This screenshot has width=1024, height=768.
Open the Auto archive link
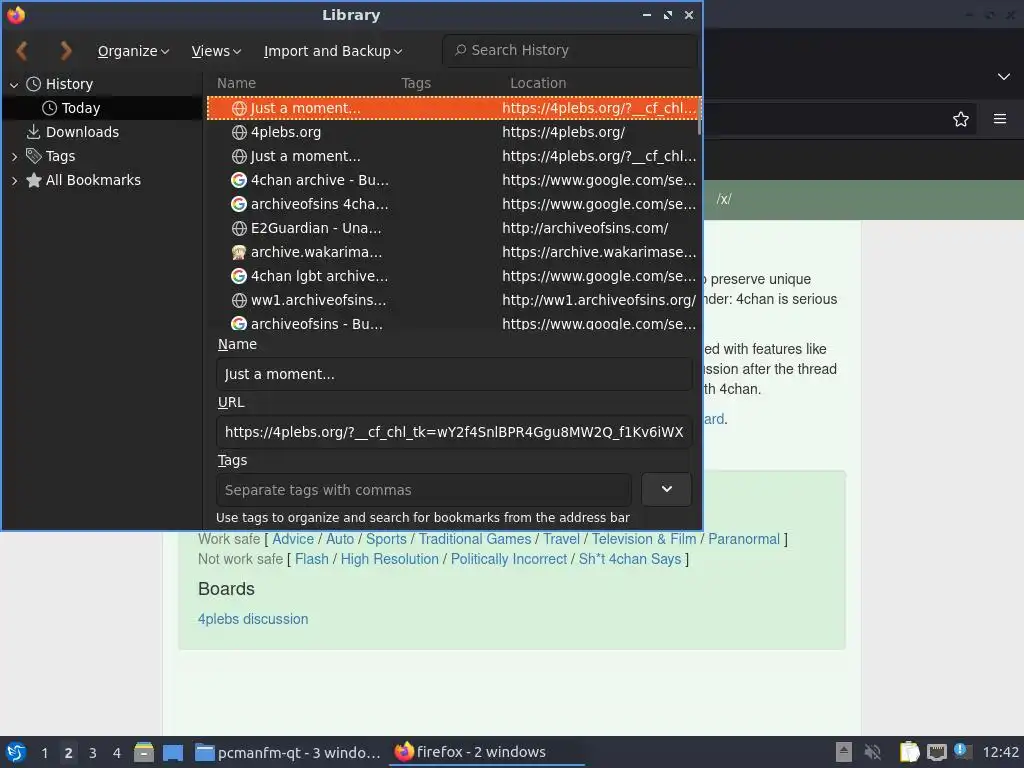(x=340, y=539)
